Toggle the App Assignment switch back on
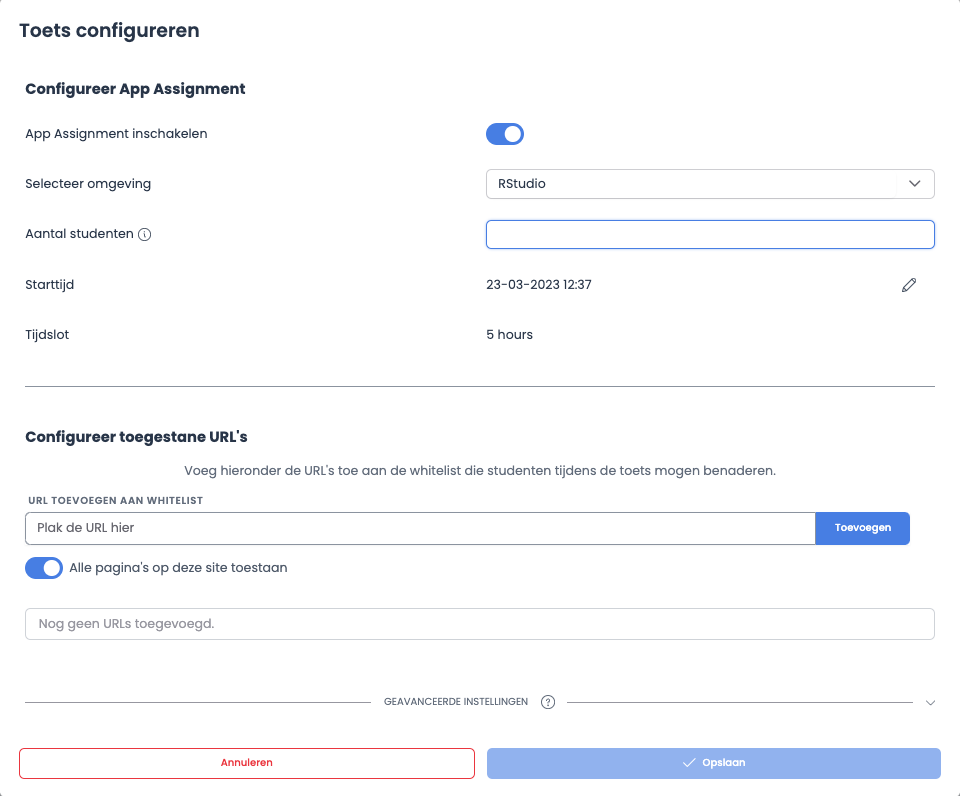Viewport: 960px width, 796px height. tap(505, 133)
